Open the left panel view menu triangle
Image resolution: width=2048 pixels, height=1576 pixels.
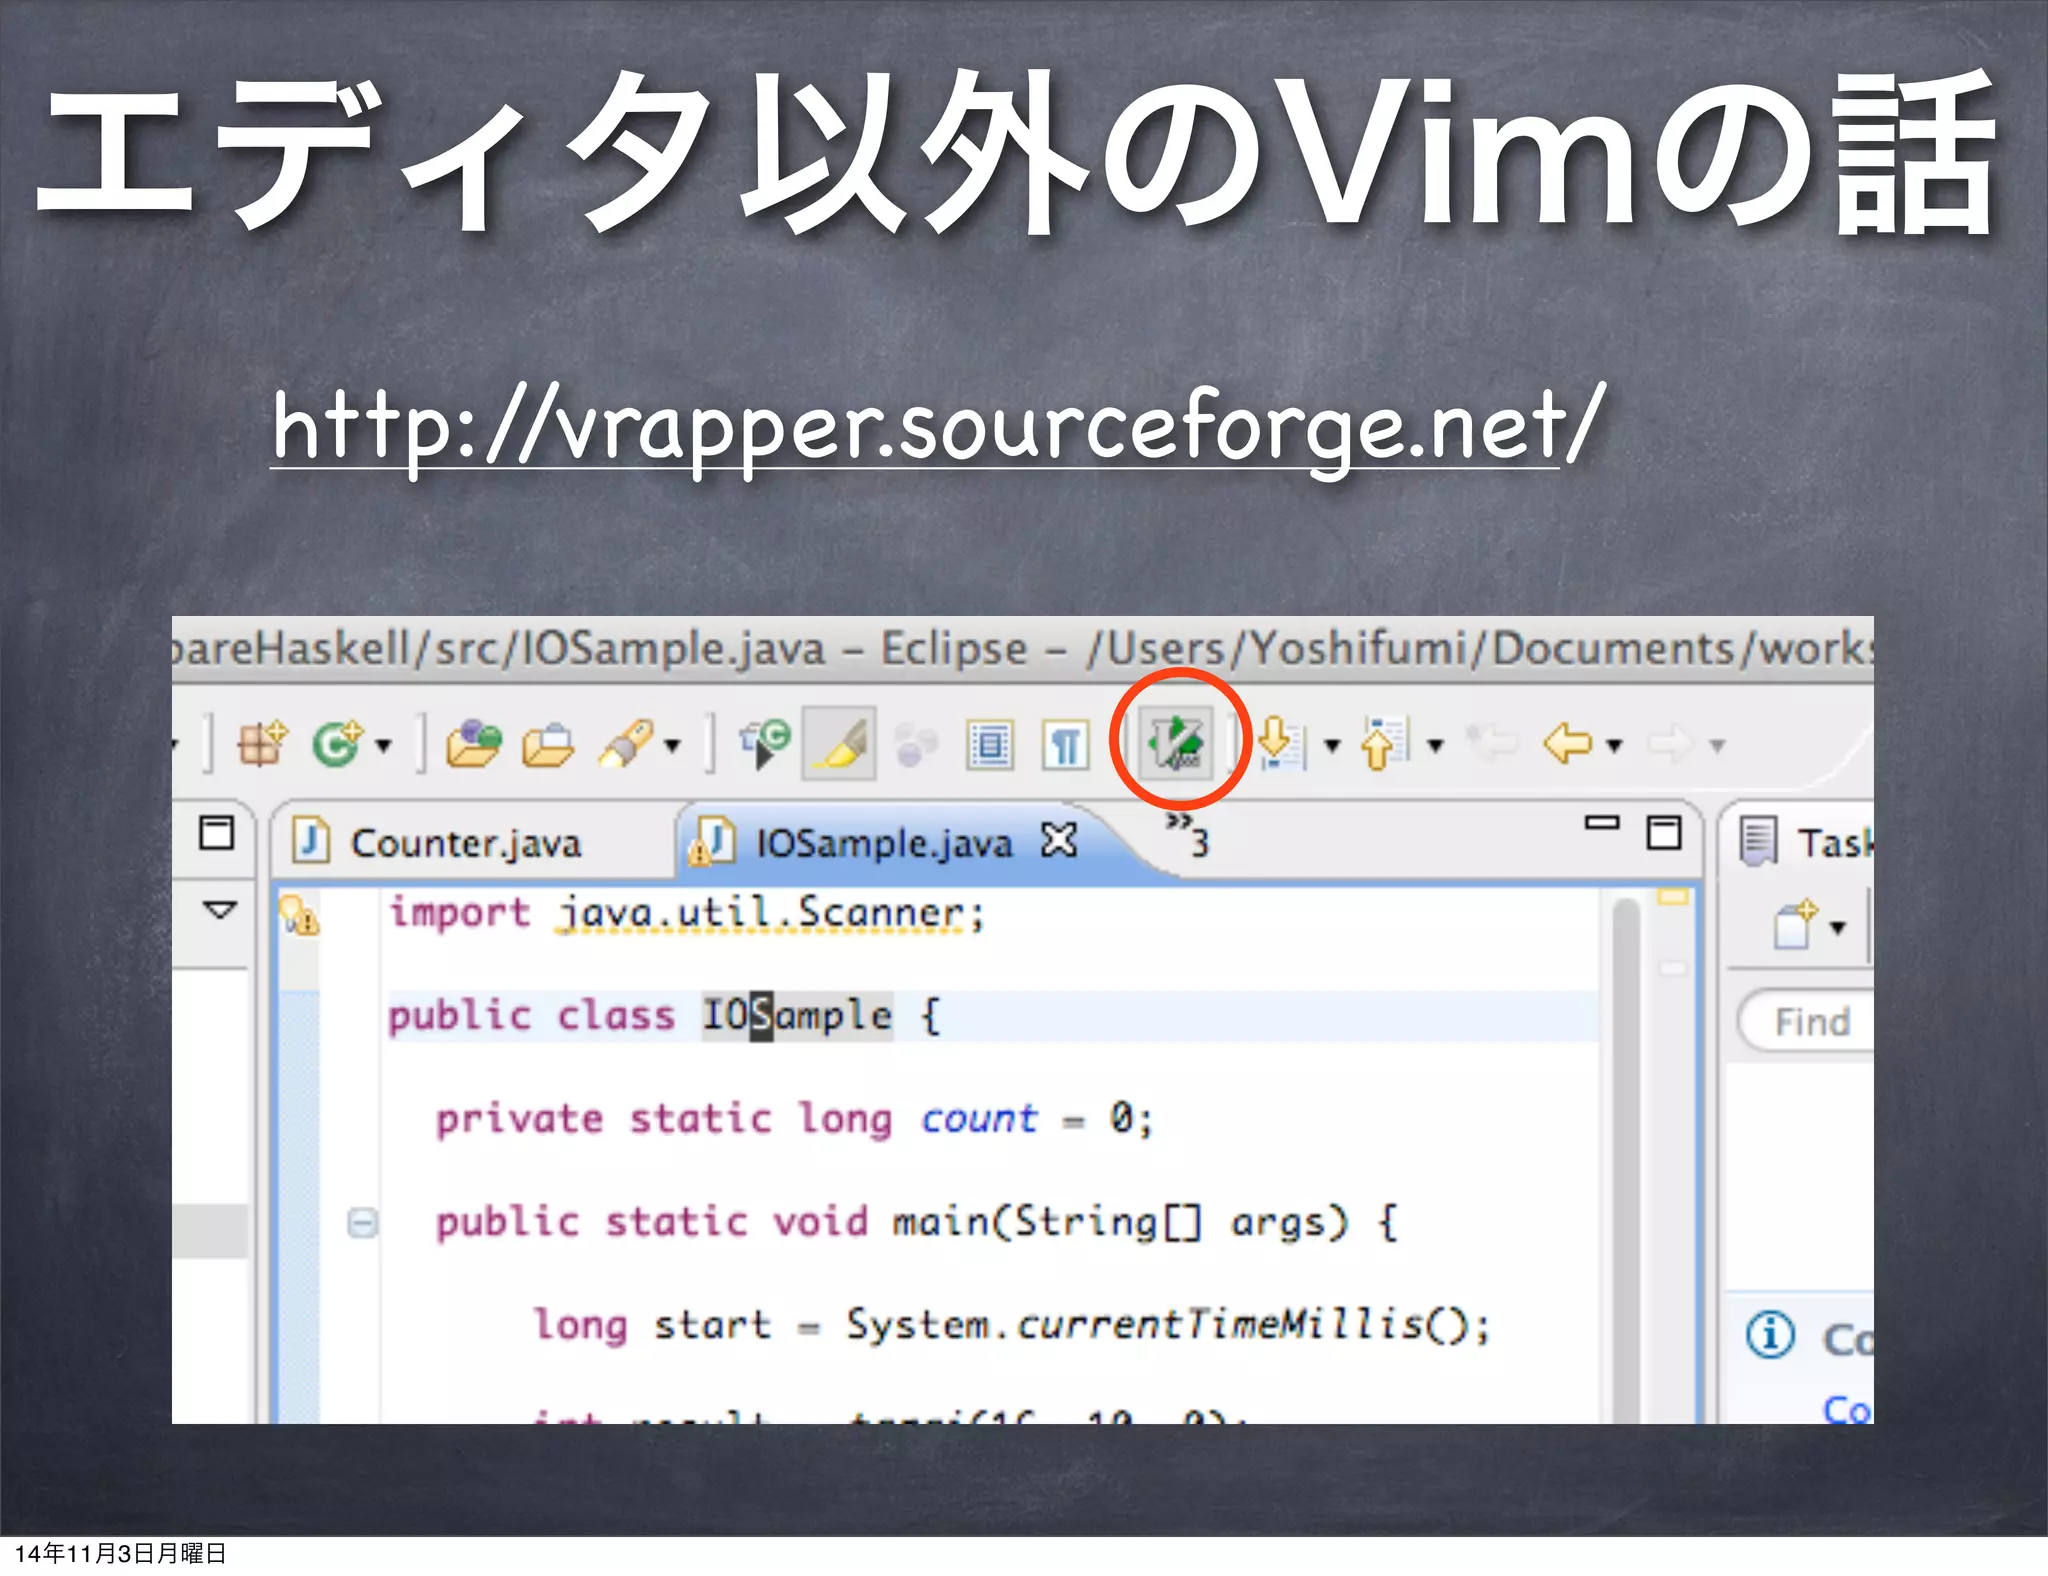tap(220, 910)
